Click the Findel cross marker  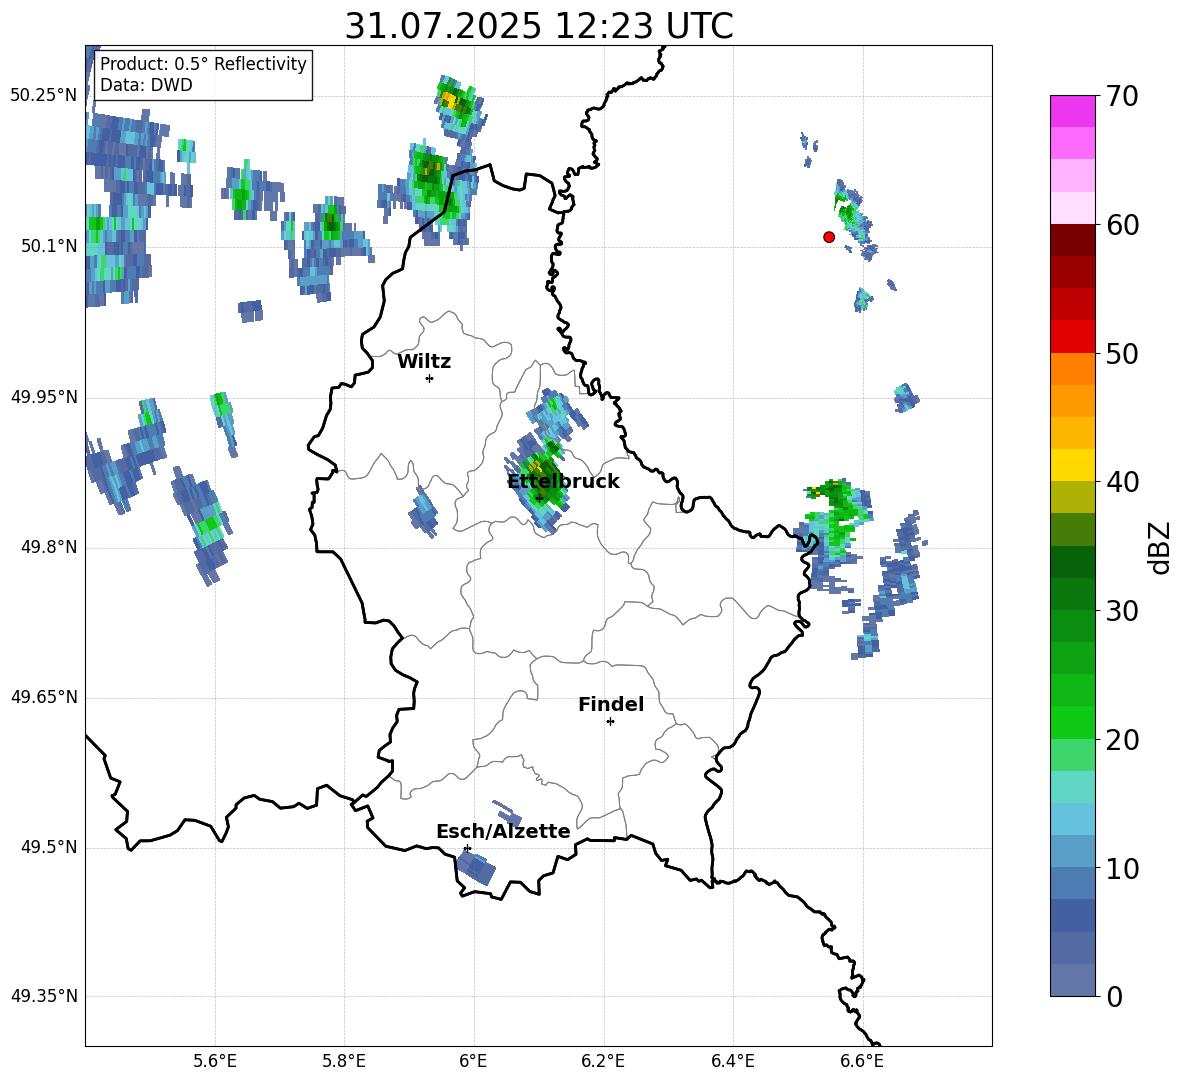tap(610, 722)
